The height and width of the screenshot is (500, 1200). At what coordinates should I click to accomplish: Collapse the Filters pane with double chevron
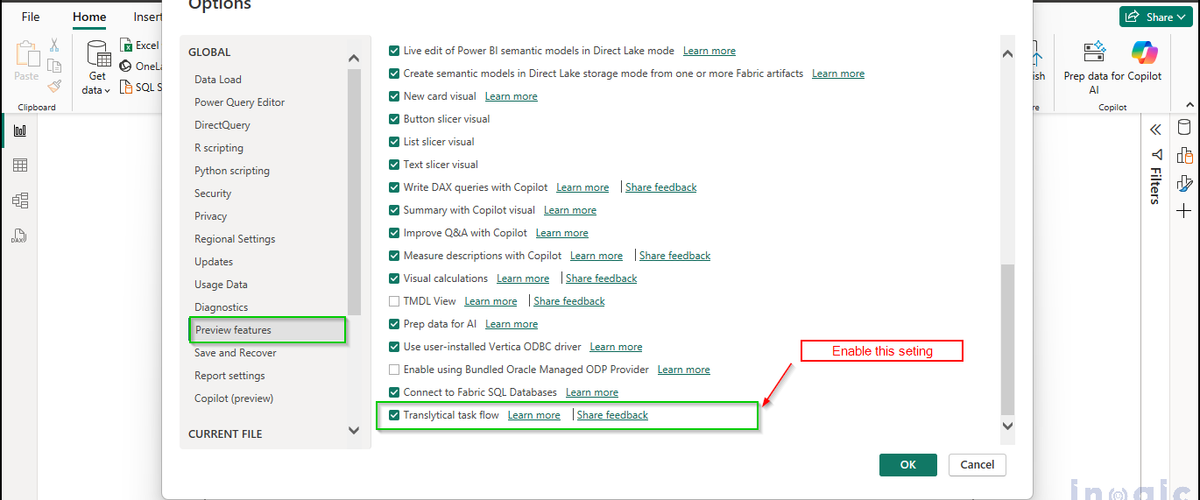(1156, 130)
